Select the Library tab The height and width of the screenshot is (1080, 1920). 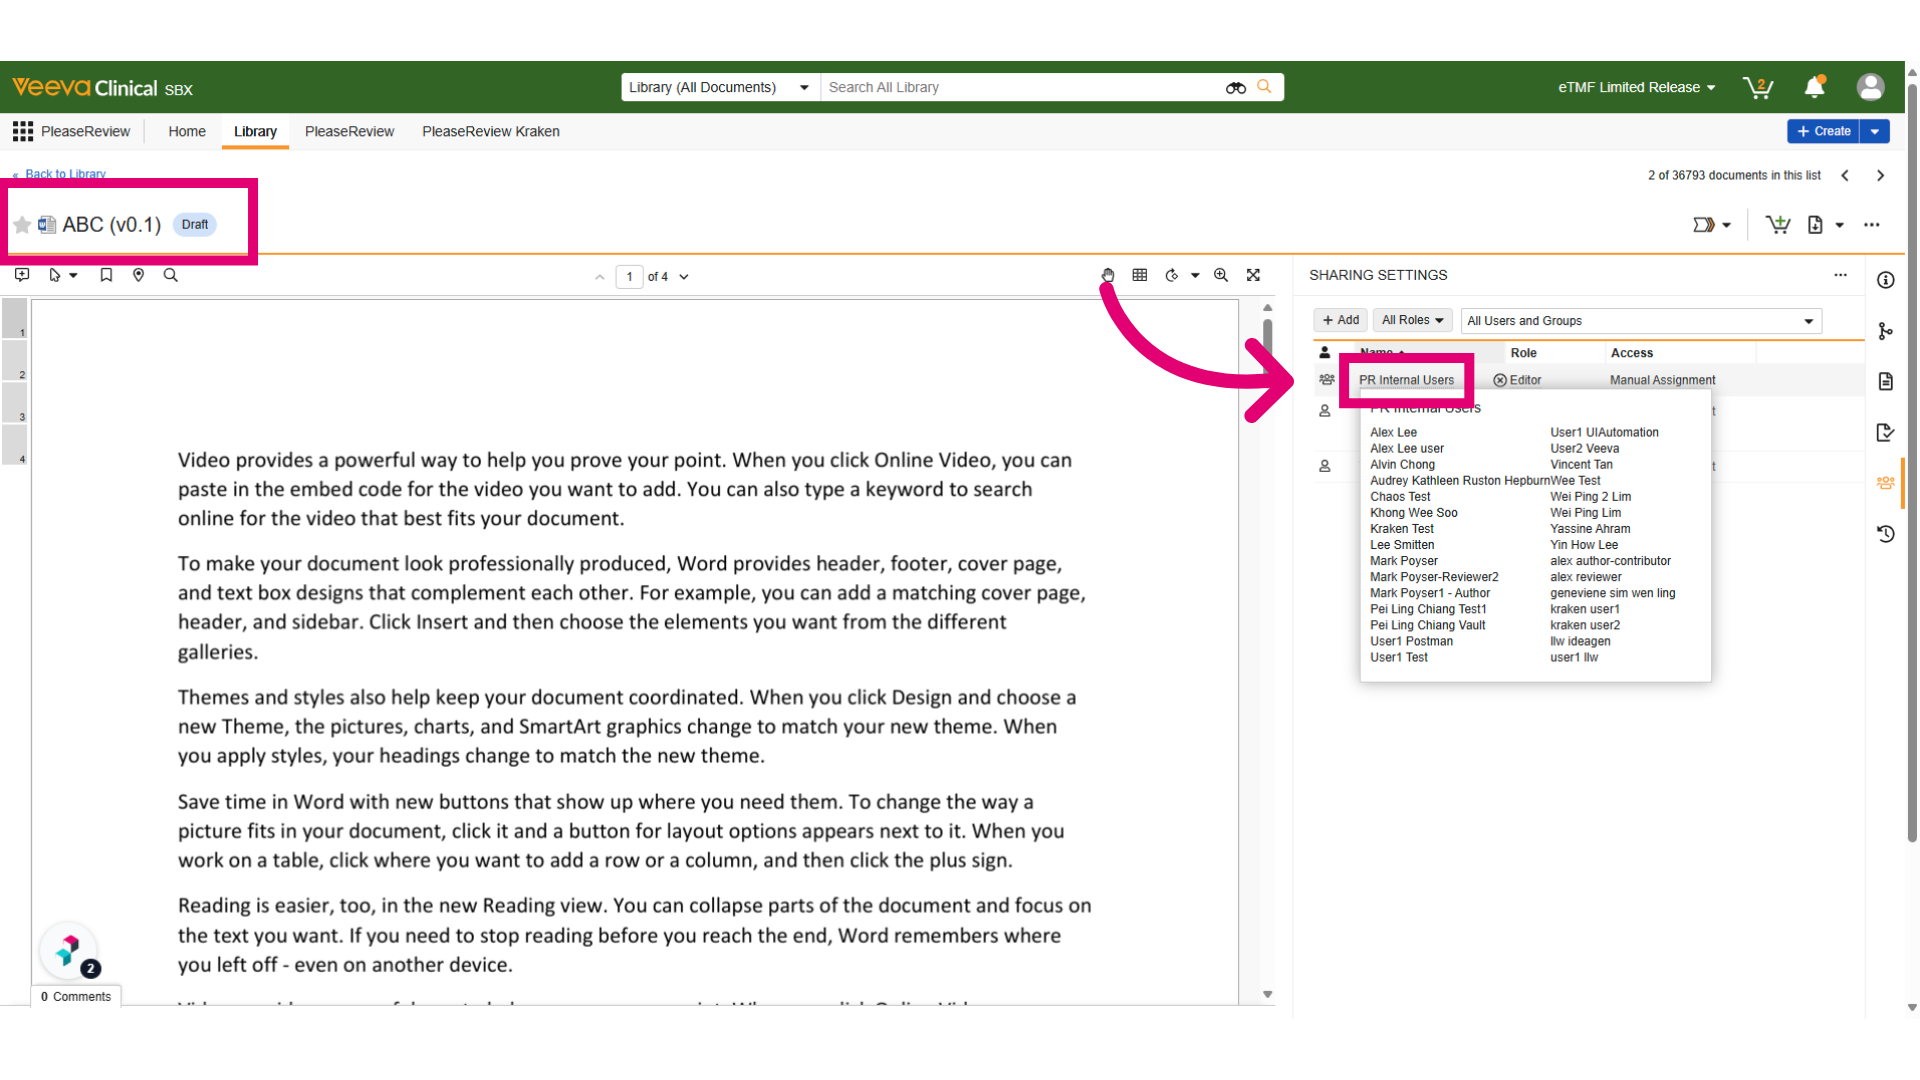[255, 131]
